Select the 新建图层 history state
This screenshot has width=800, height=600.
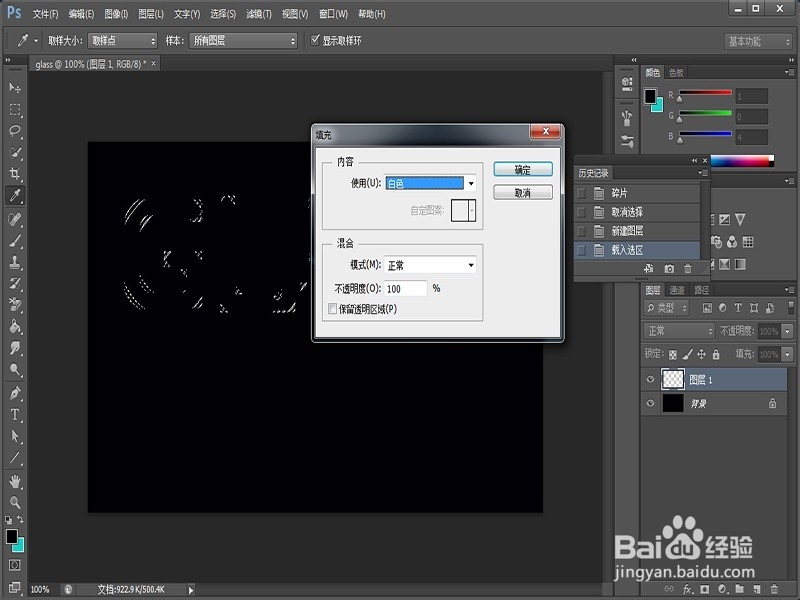point(637,231)
